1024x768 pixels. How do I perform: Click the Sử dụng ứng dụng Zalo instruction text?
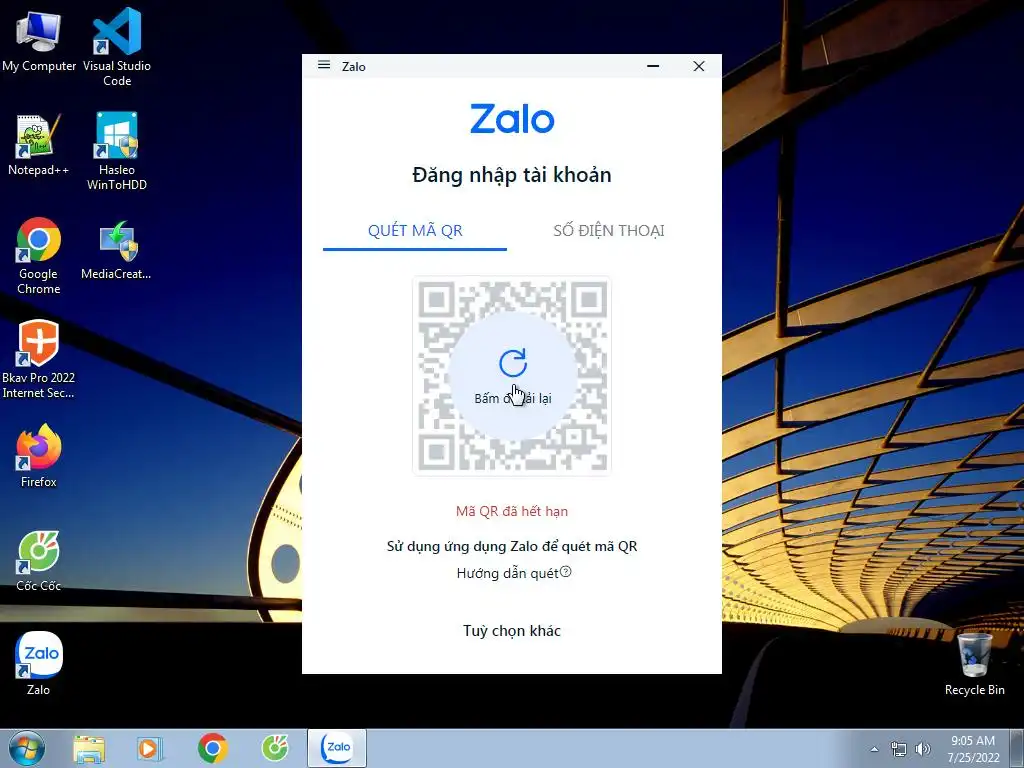pyautogui.click(x=512, y=547)
